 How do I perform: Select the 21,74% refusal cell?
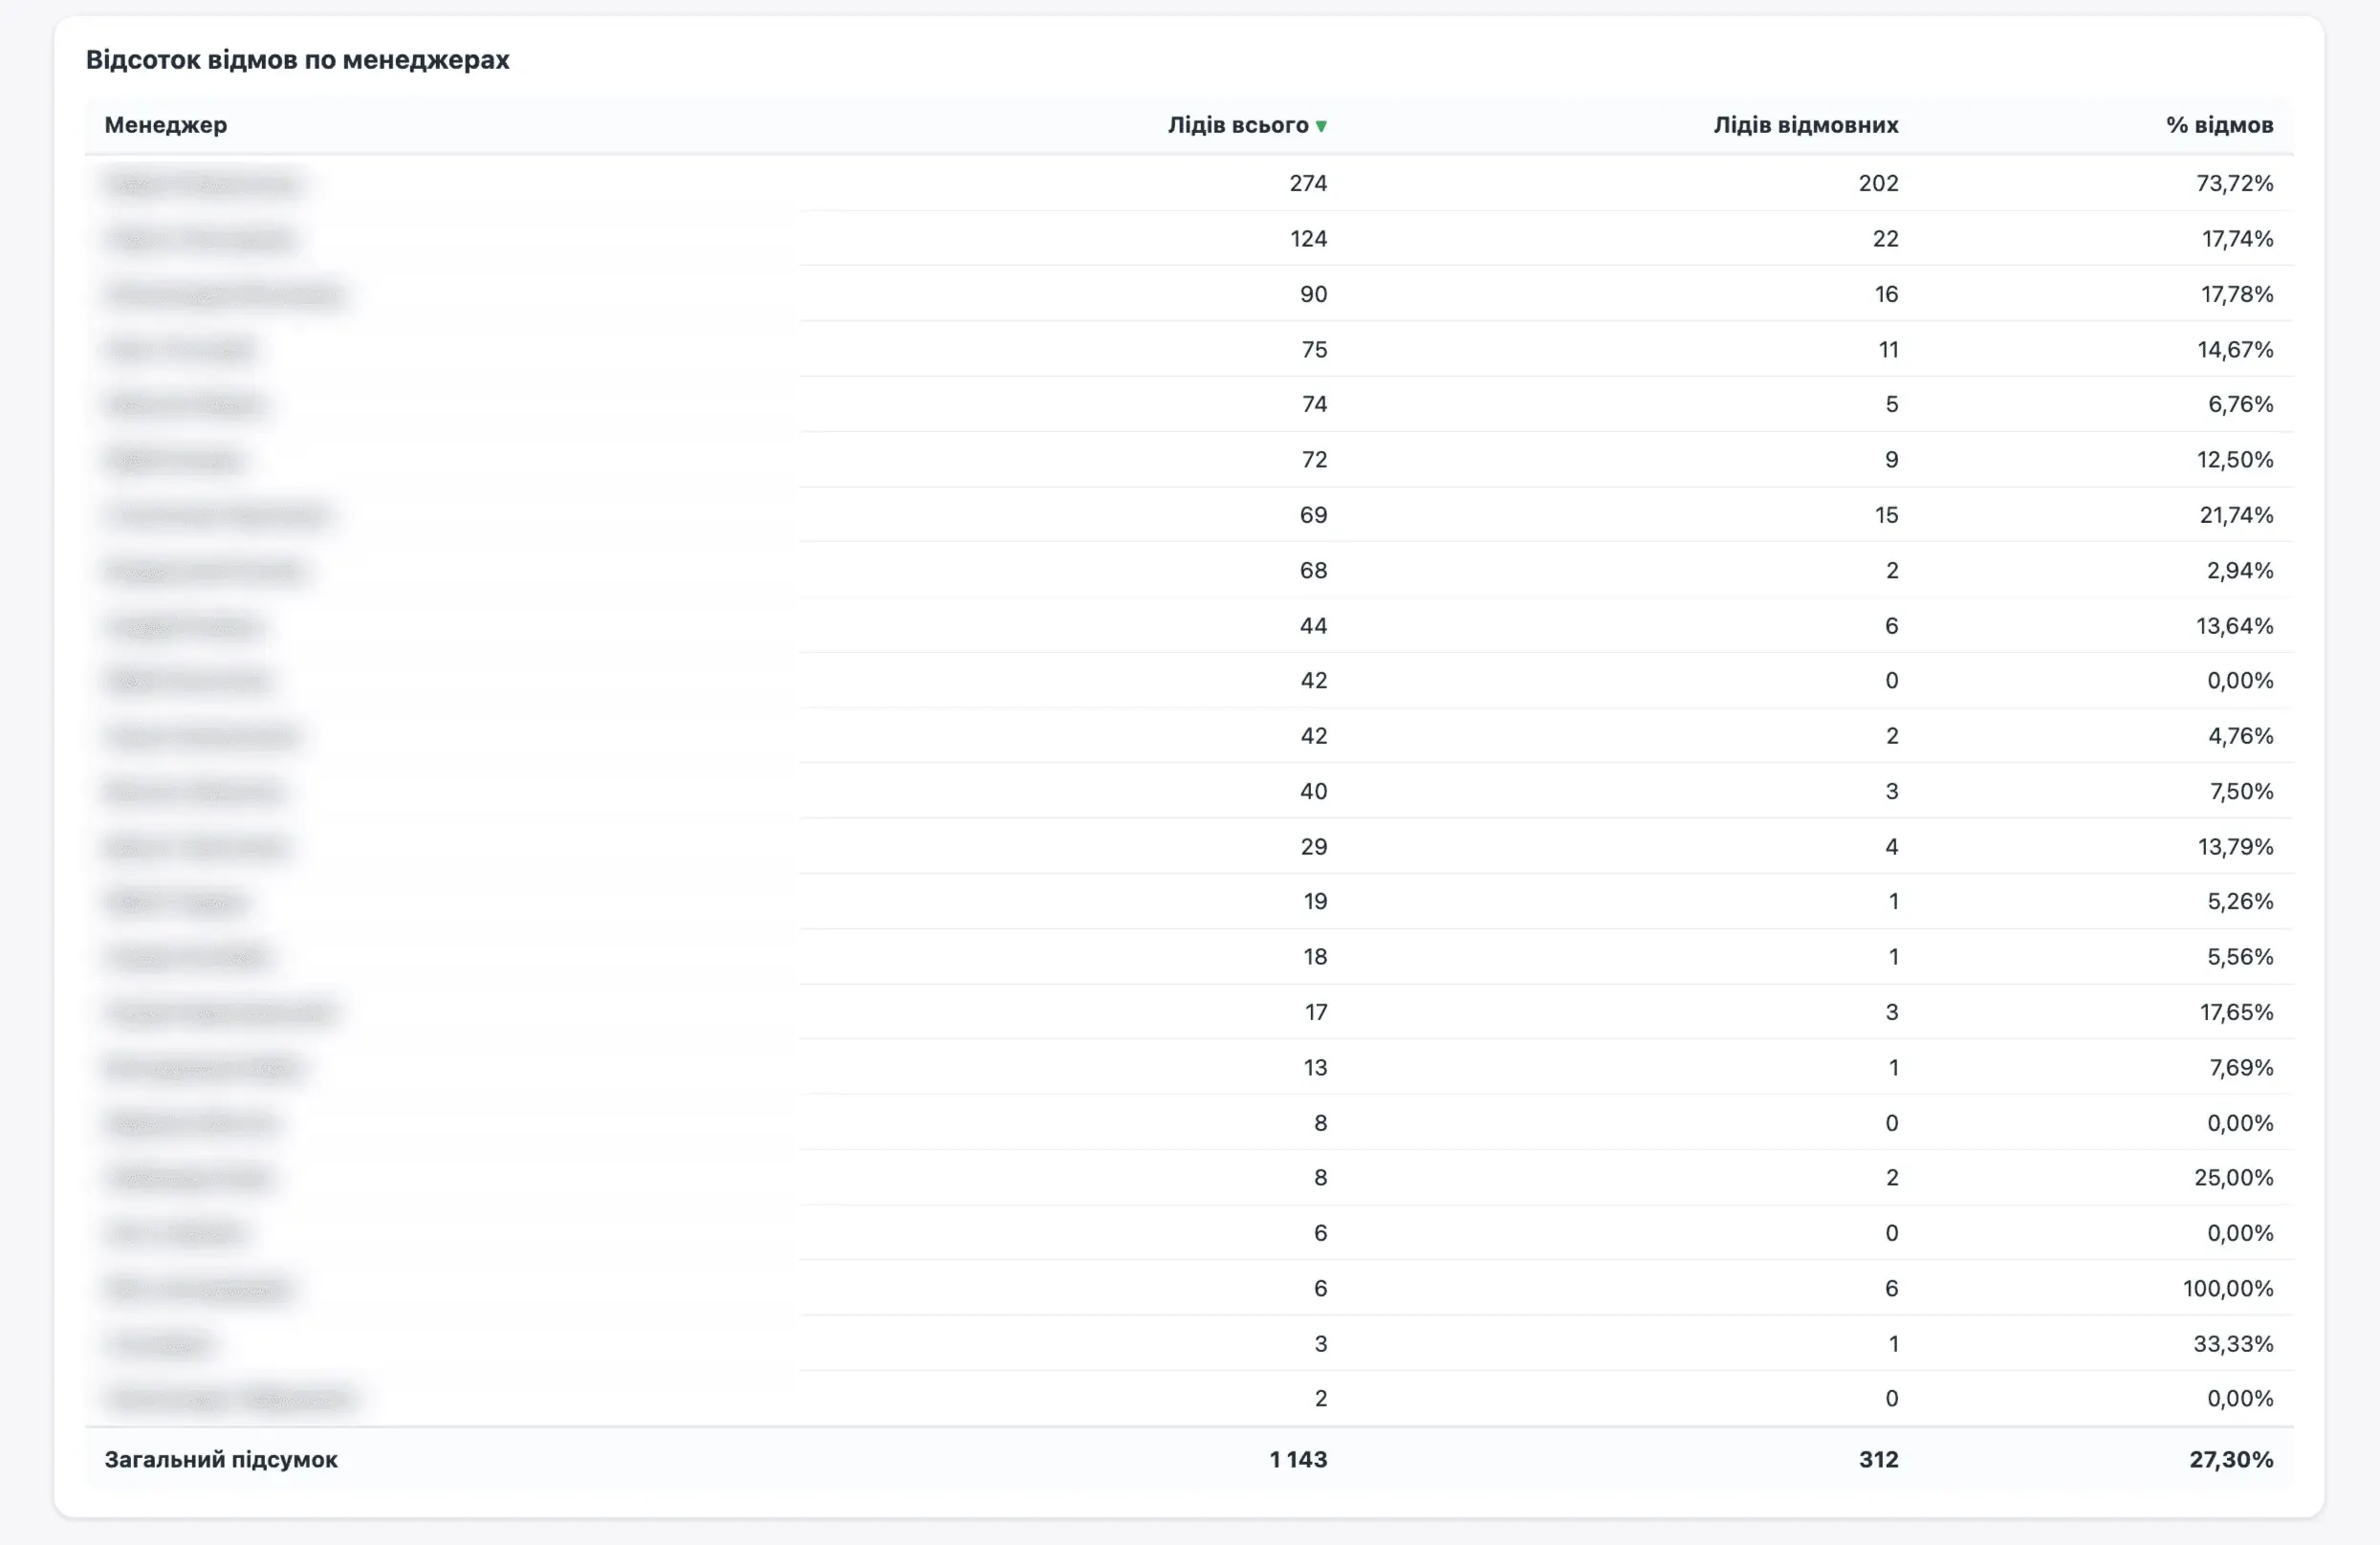[x=2237, y=515]
